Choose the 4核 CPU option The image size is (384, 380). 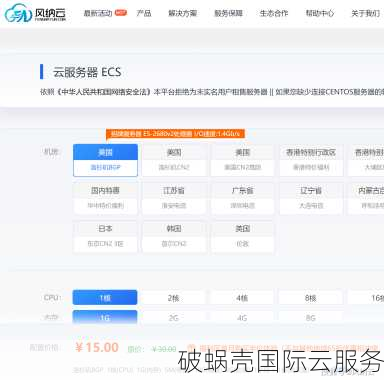coord(243,297)
